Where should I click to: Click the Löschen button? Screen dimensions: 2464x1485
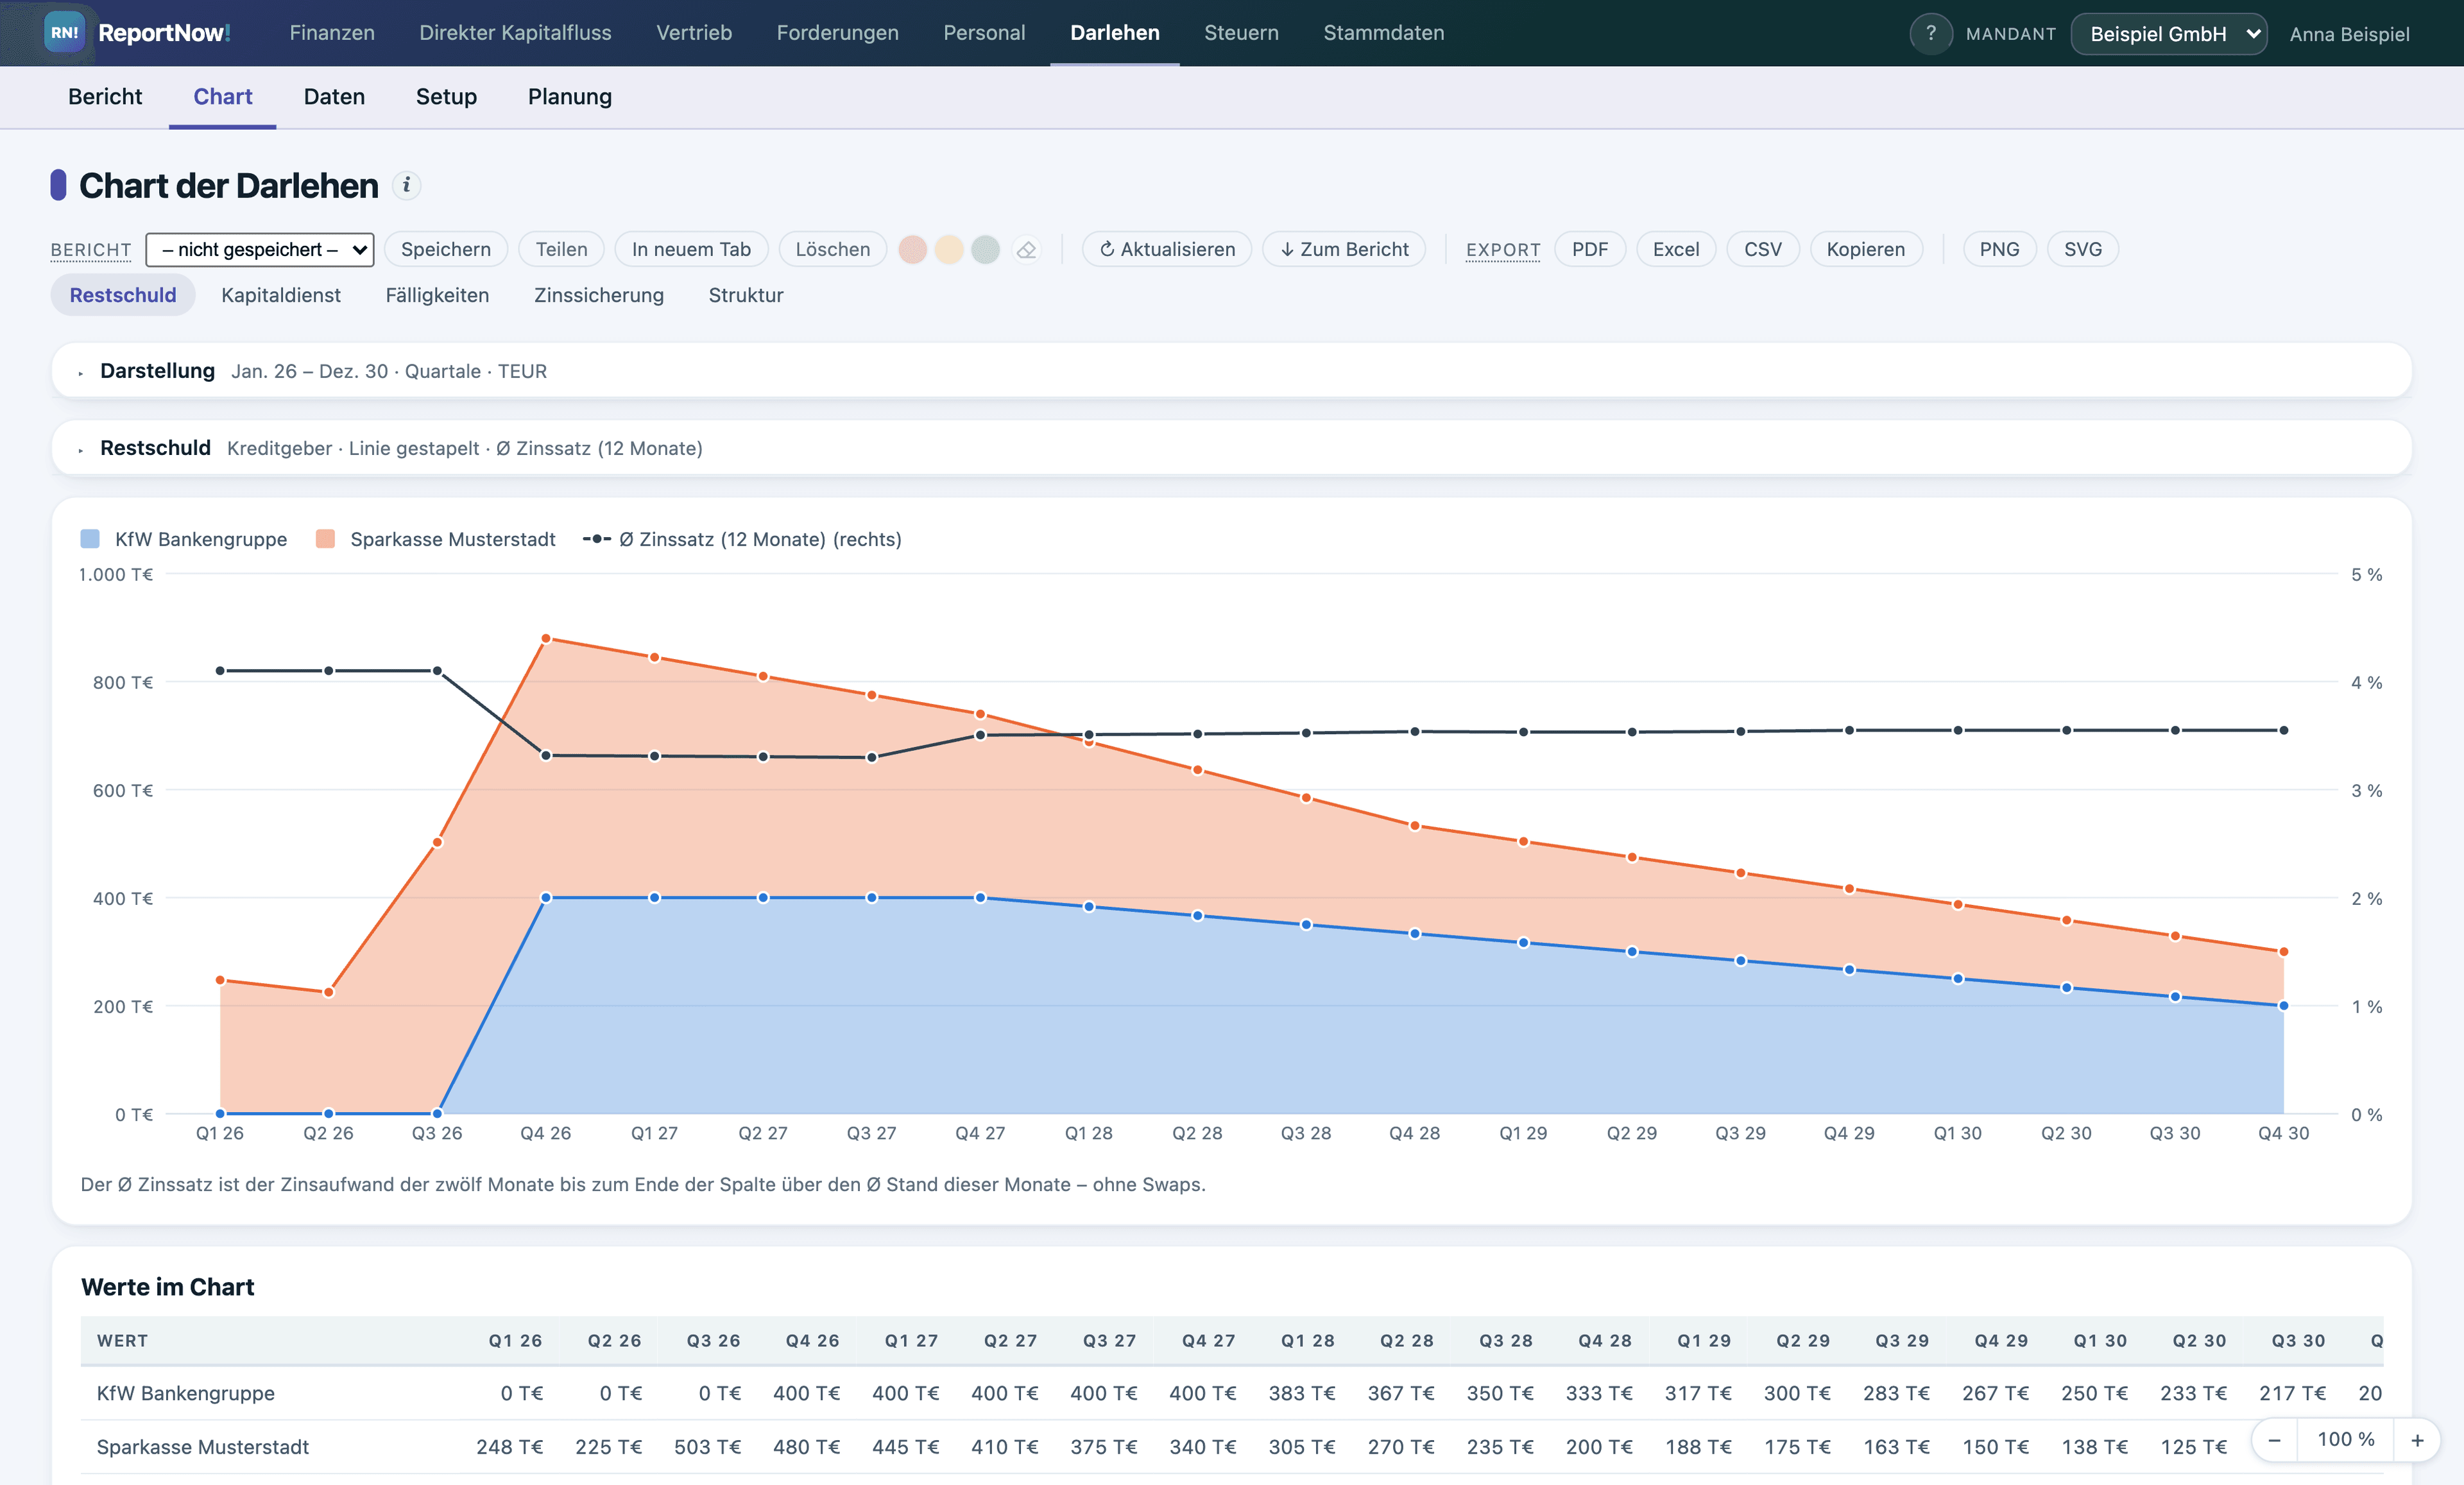pyautogui.click(x=833, y=250)
